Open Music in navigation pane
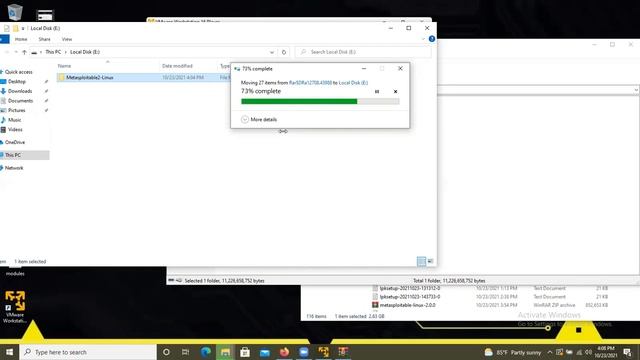This screenshot has width=640, height=360. [14, 120]
